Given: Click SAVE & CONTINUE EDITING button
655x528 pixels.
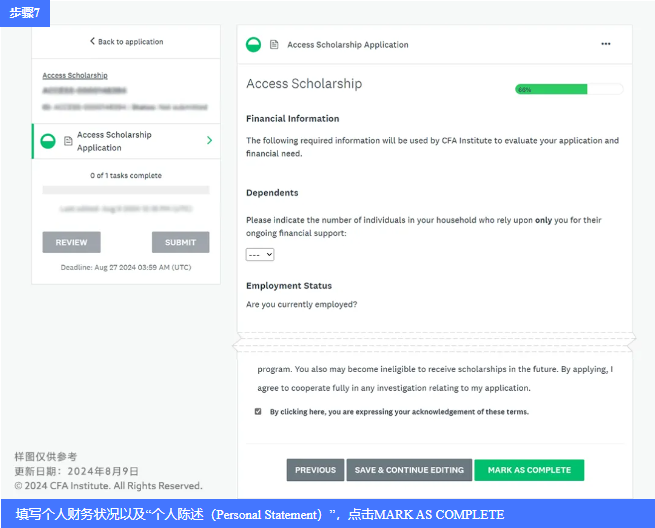Looking at the screenshot, I should pos(409,470).
